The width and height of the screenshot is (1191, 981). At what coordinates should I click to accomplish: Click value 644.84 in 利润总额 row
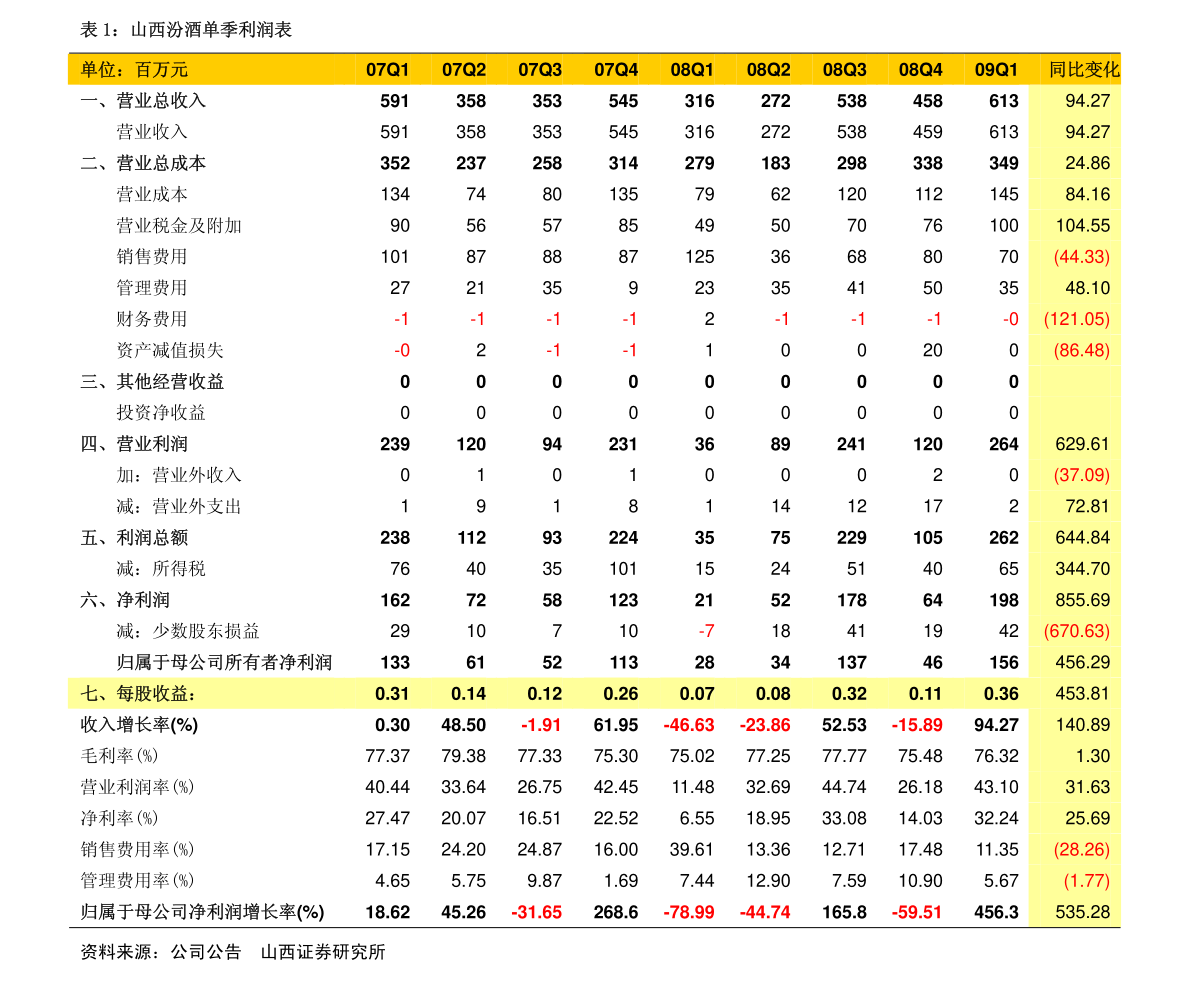tap(1082, 538)
